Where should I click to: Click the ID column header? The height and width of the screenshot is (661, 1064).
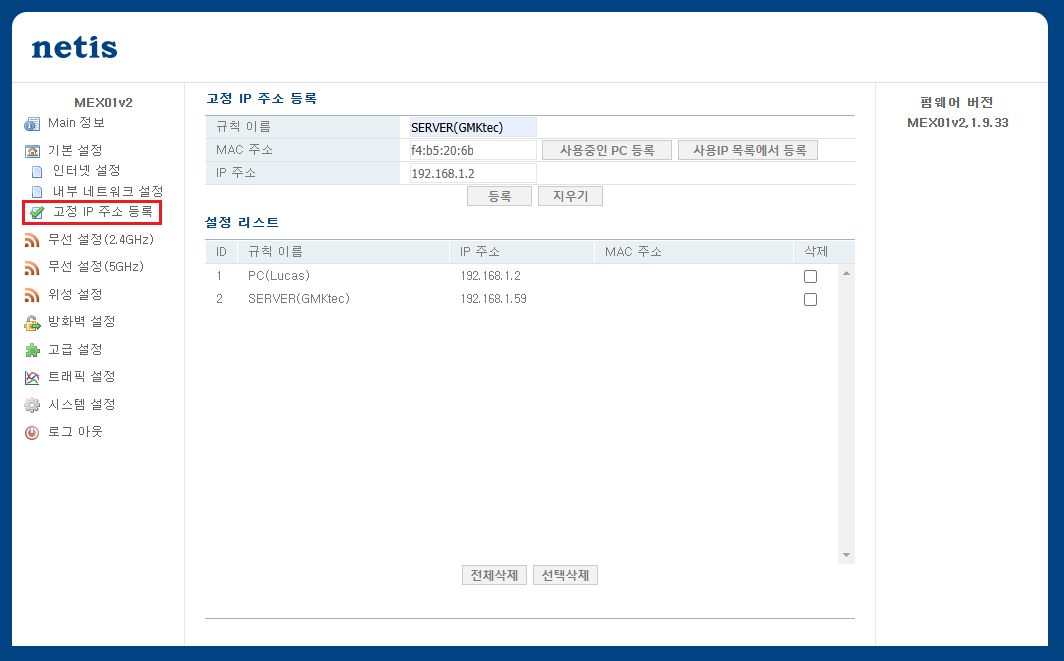(221, 252)
